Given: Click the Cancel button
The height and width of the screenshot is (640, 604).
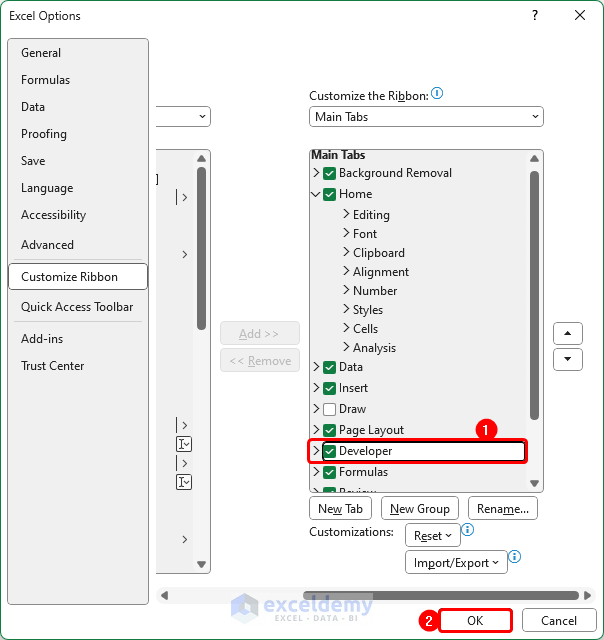Looking at the screenshot, I should pos(559,620).
